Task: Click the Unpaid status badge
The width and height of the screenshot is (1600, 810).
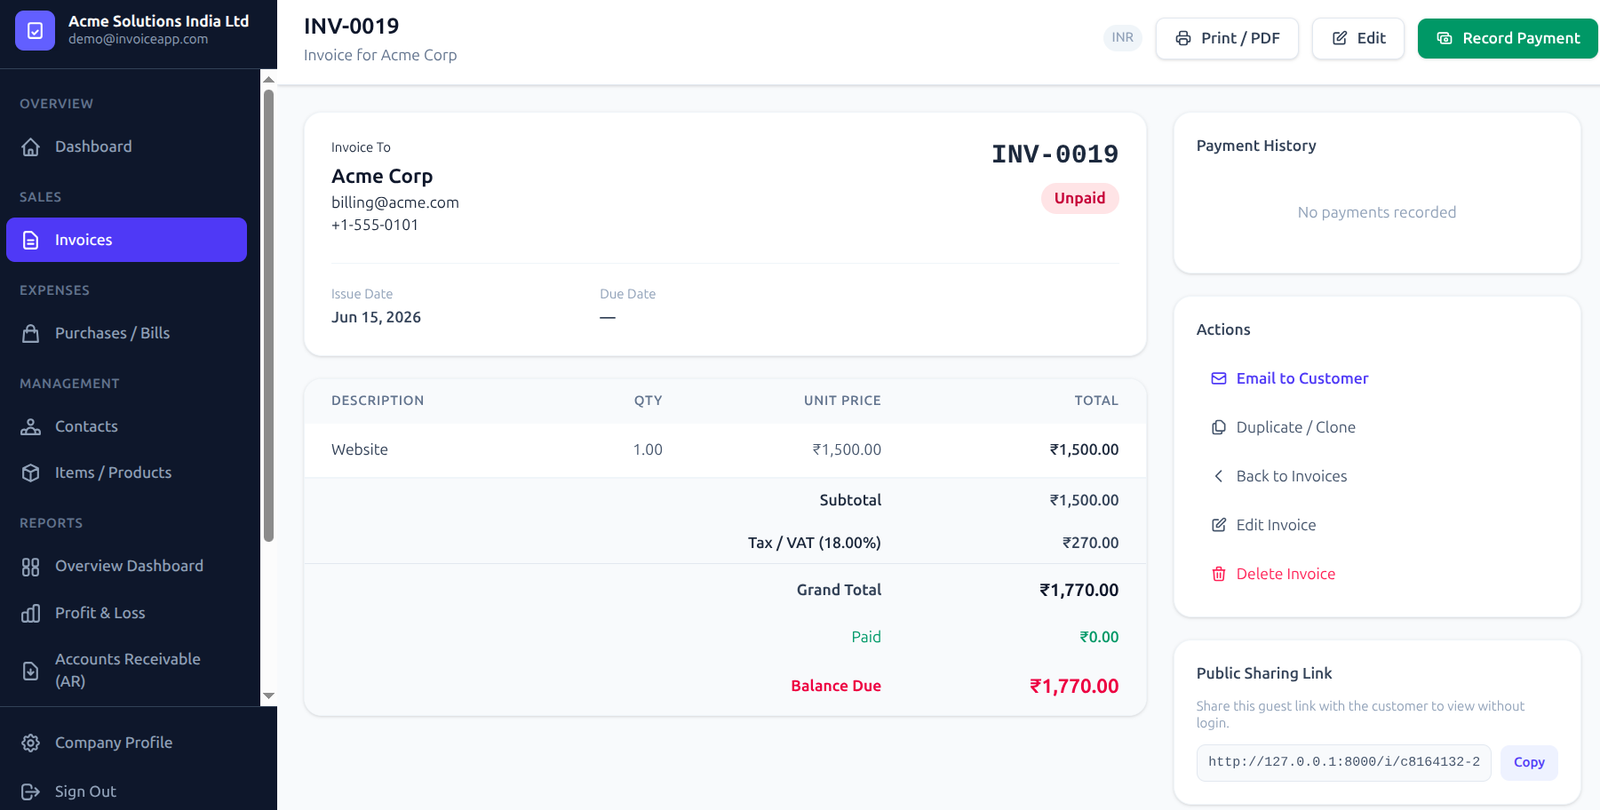Action: click(1080, 198)
